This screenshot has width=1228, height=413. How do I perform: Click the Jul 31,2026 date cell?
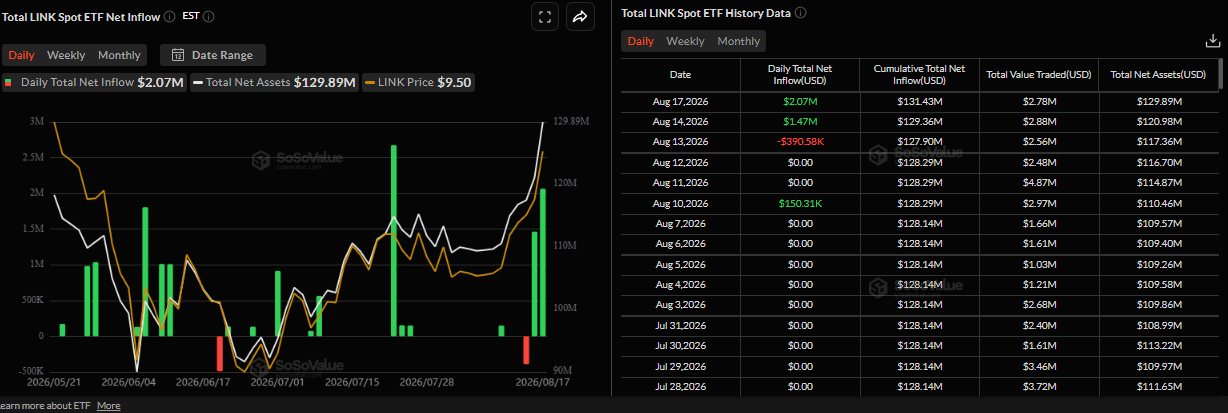pos(680,326)
